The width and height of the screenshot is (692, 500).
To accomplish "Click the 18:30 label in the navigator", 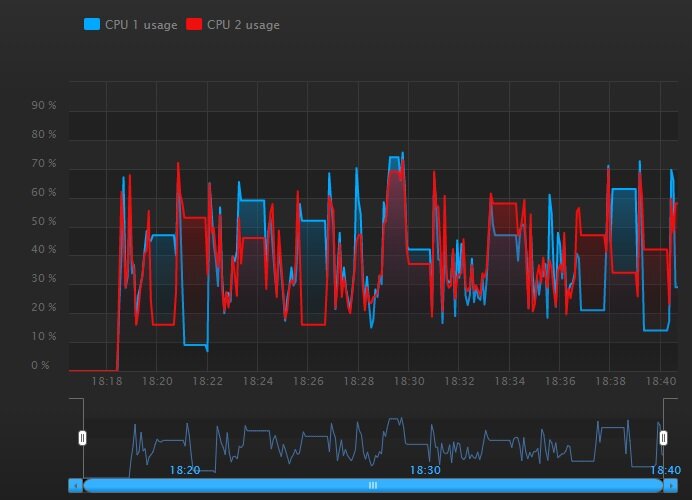I will tap(425, 470).
